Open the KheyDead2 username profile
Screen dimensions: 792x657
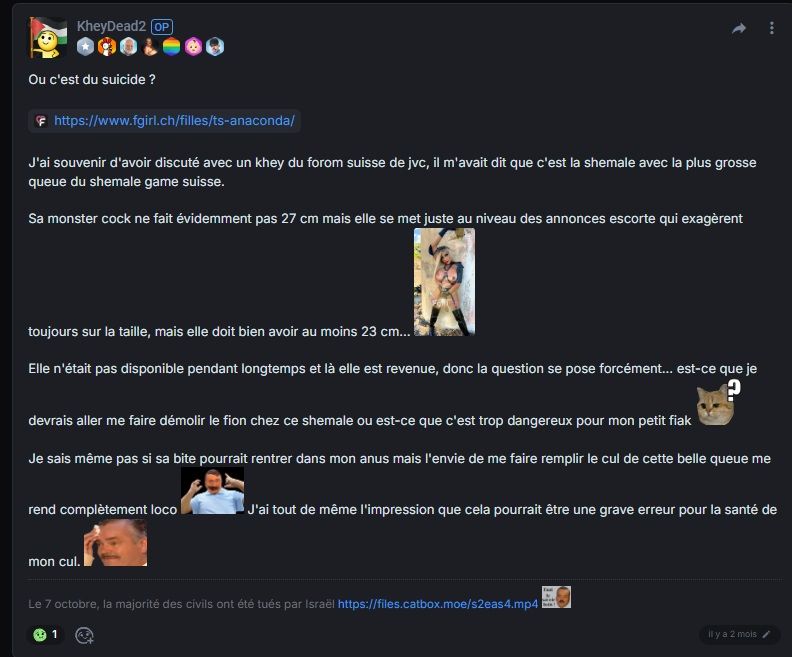111,26
